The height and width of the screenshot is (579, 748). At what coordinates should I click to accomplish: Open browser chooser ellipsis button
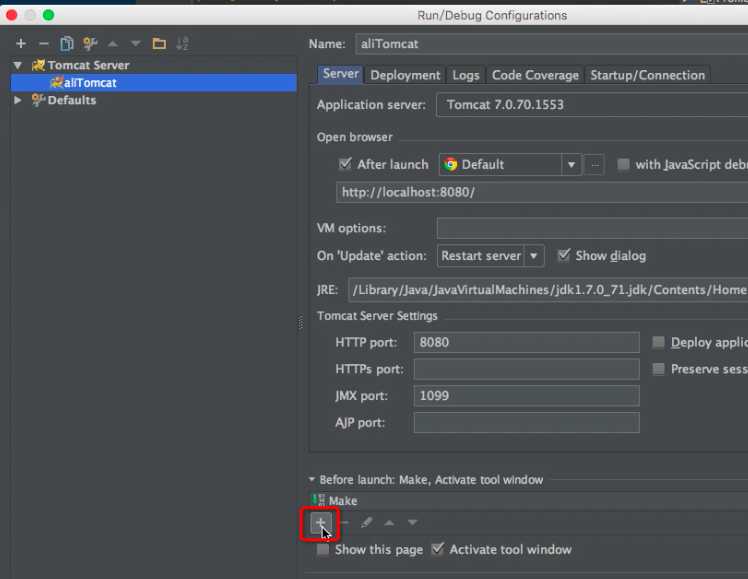point(595,165)
